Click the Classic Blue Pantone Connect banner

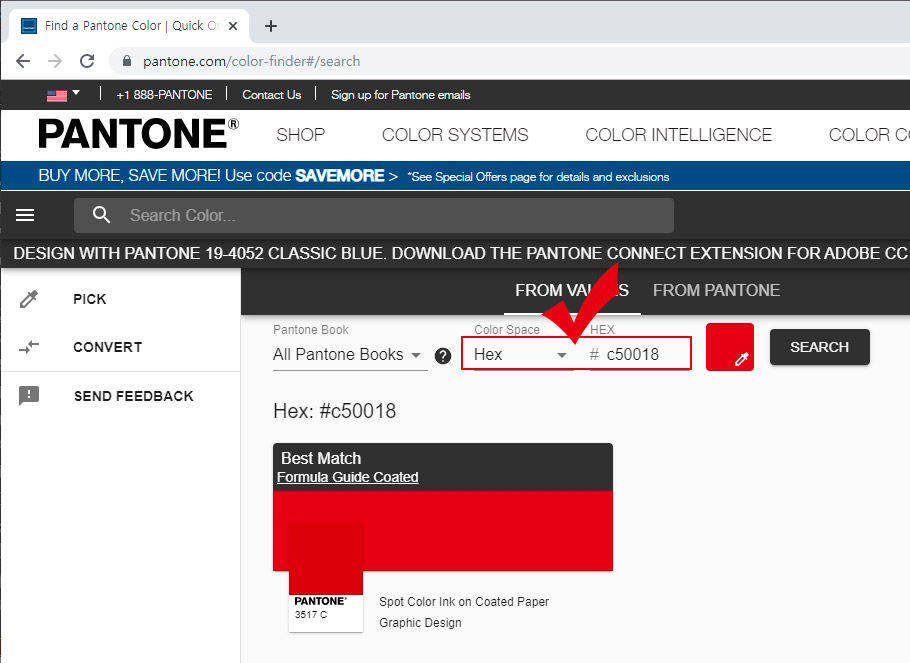[460, 253]
